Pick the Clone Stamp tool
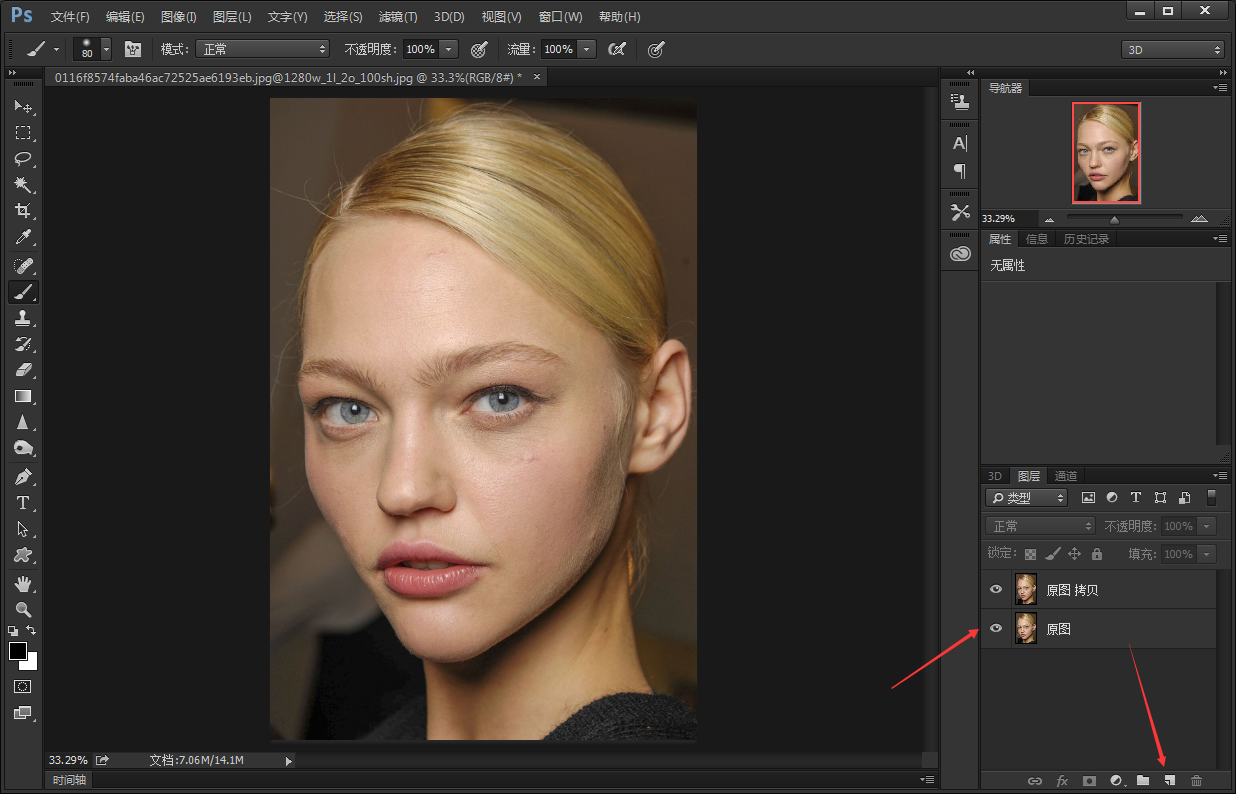This screenshot has width=1236, height=794. click(22, 318)
